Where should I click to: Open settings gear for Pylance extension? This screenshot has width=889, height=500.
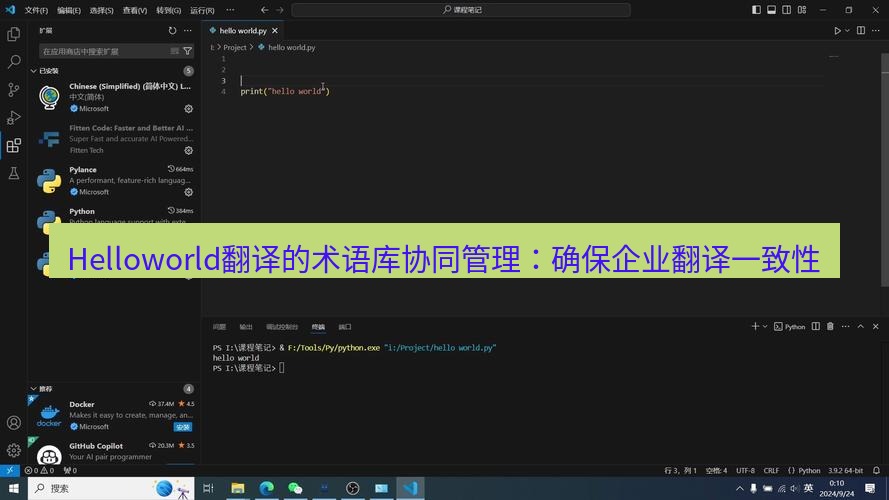189,192
